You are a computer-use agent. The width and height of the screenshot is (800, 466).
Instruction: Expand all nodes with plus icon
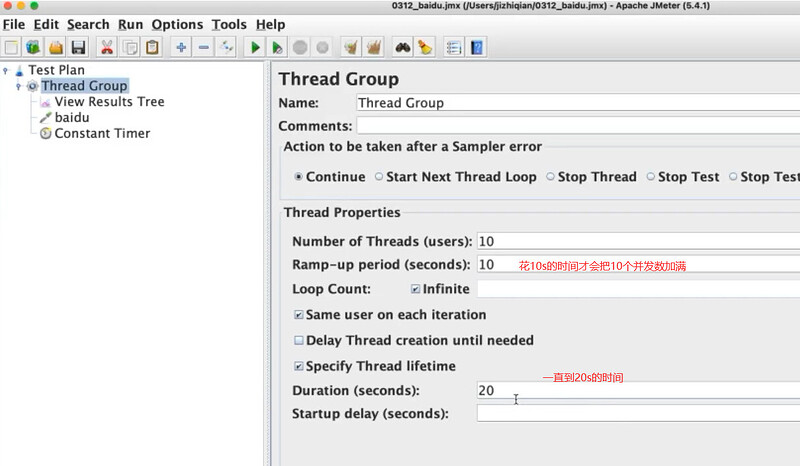(181, 47)
